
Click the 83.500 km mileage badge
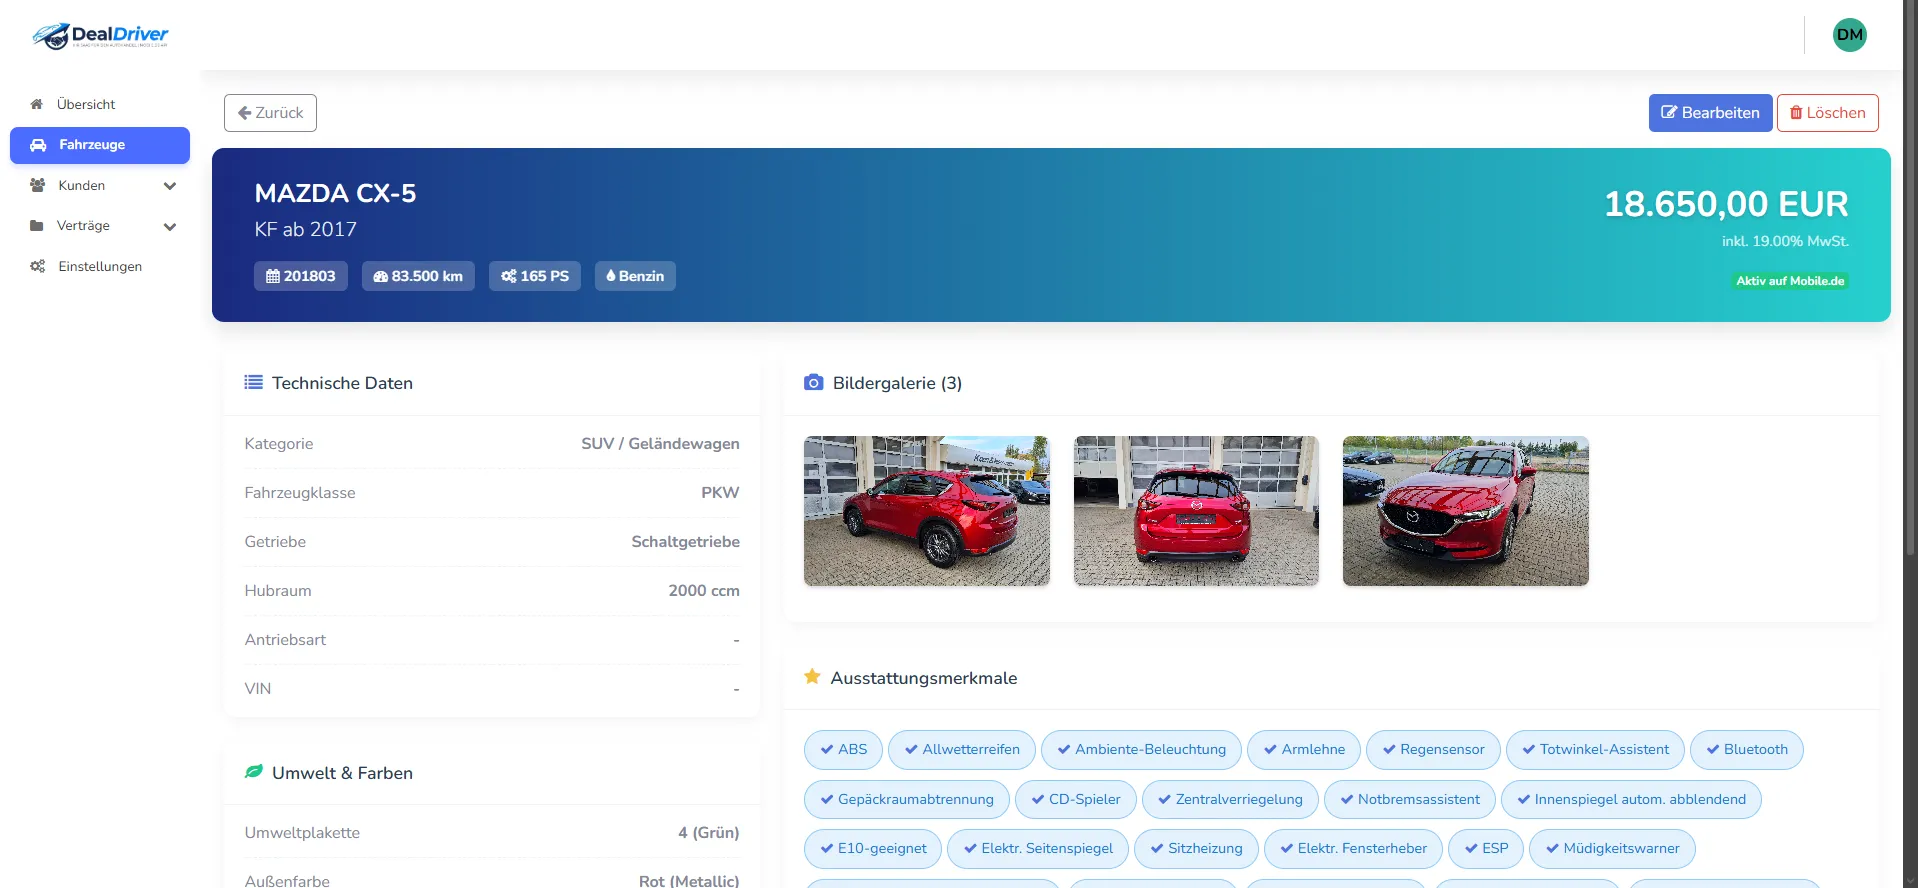(x=418, y=276)
